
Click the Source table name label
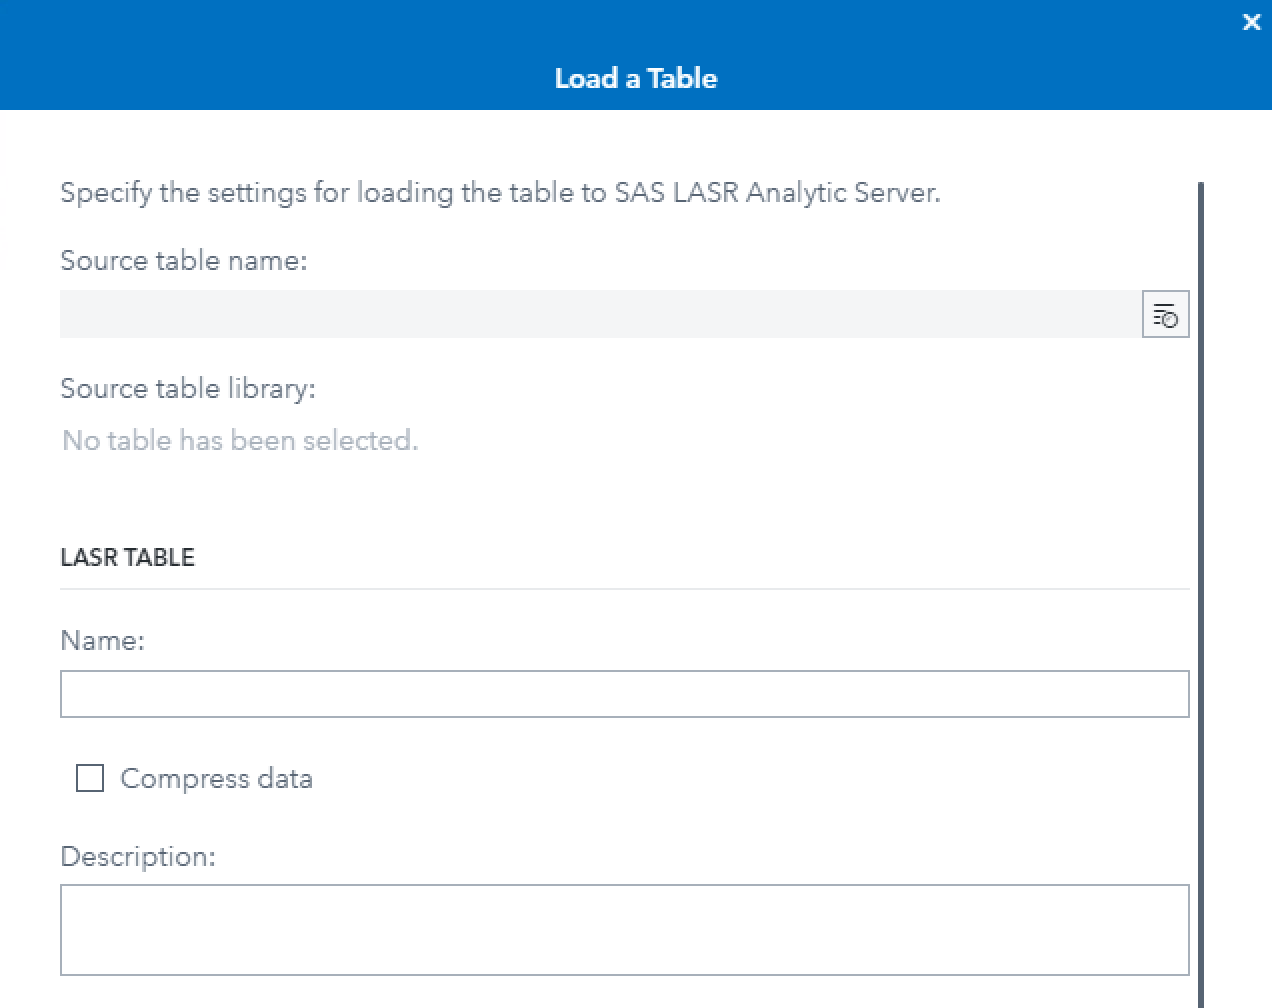coord(184,260)
